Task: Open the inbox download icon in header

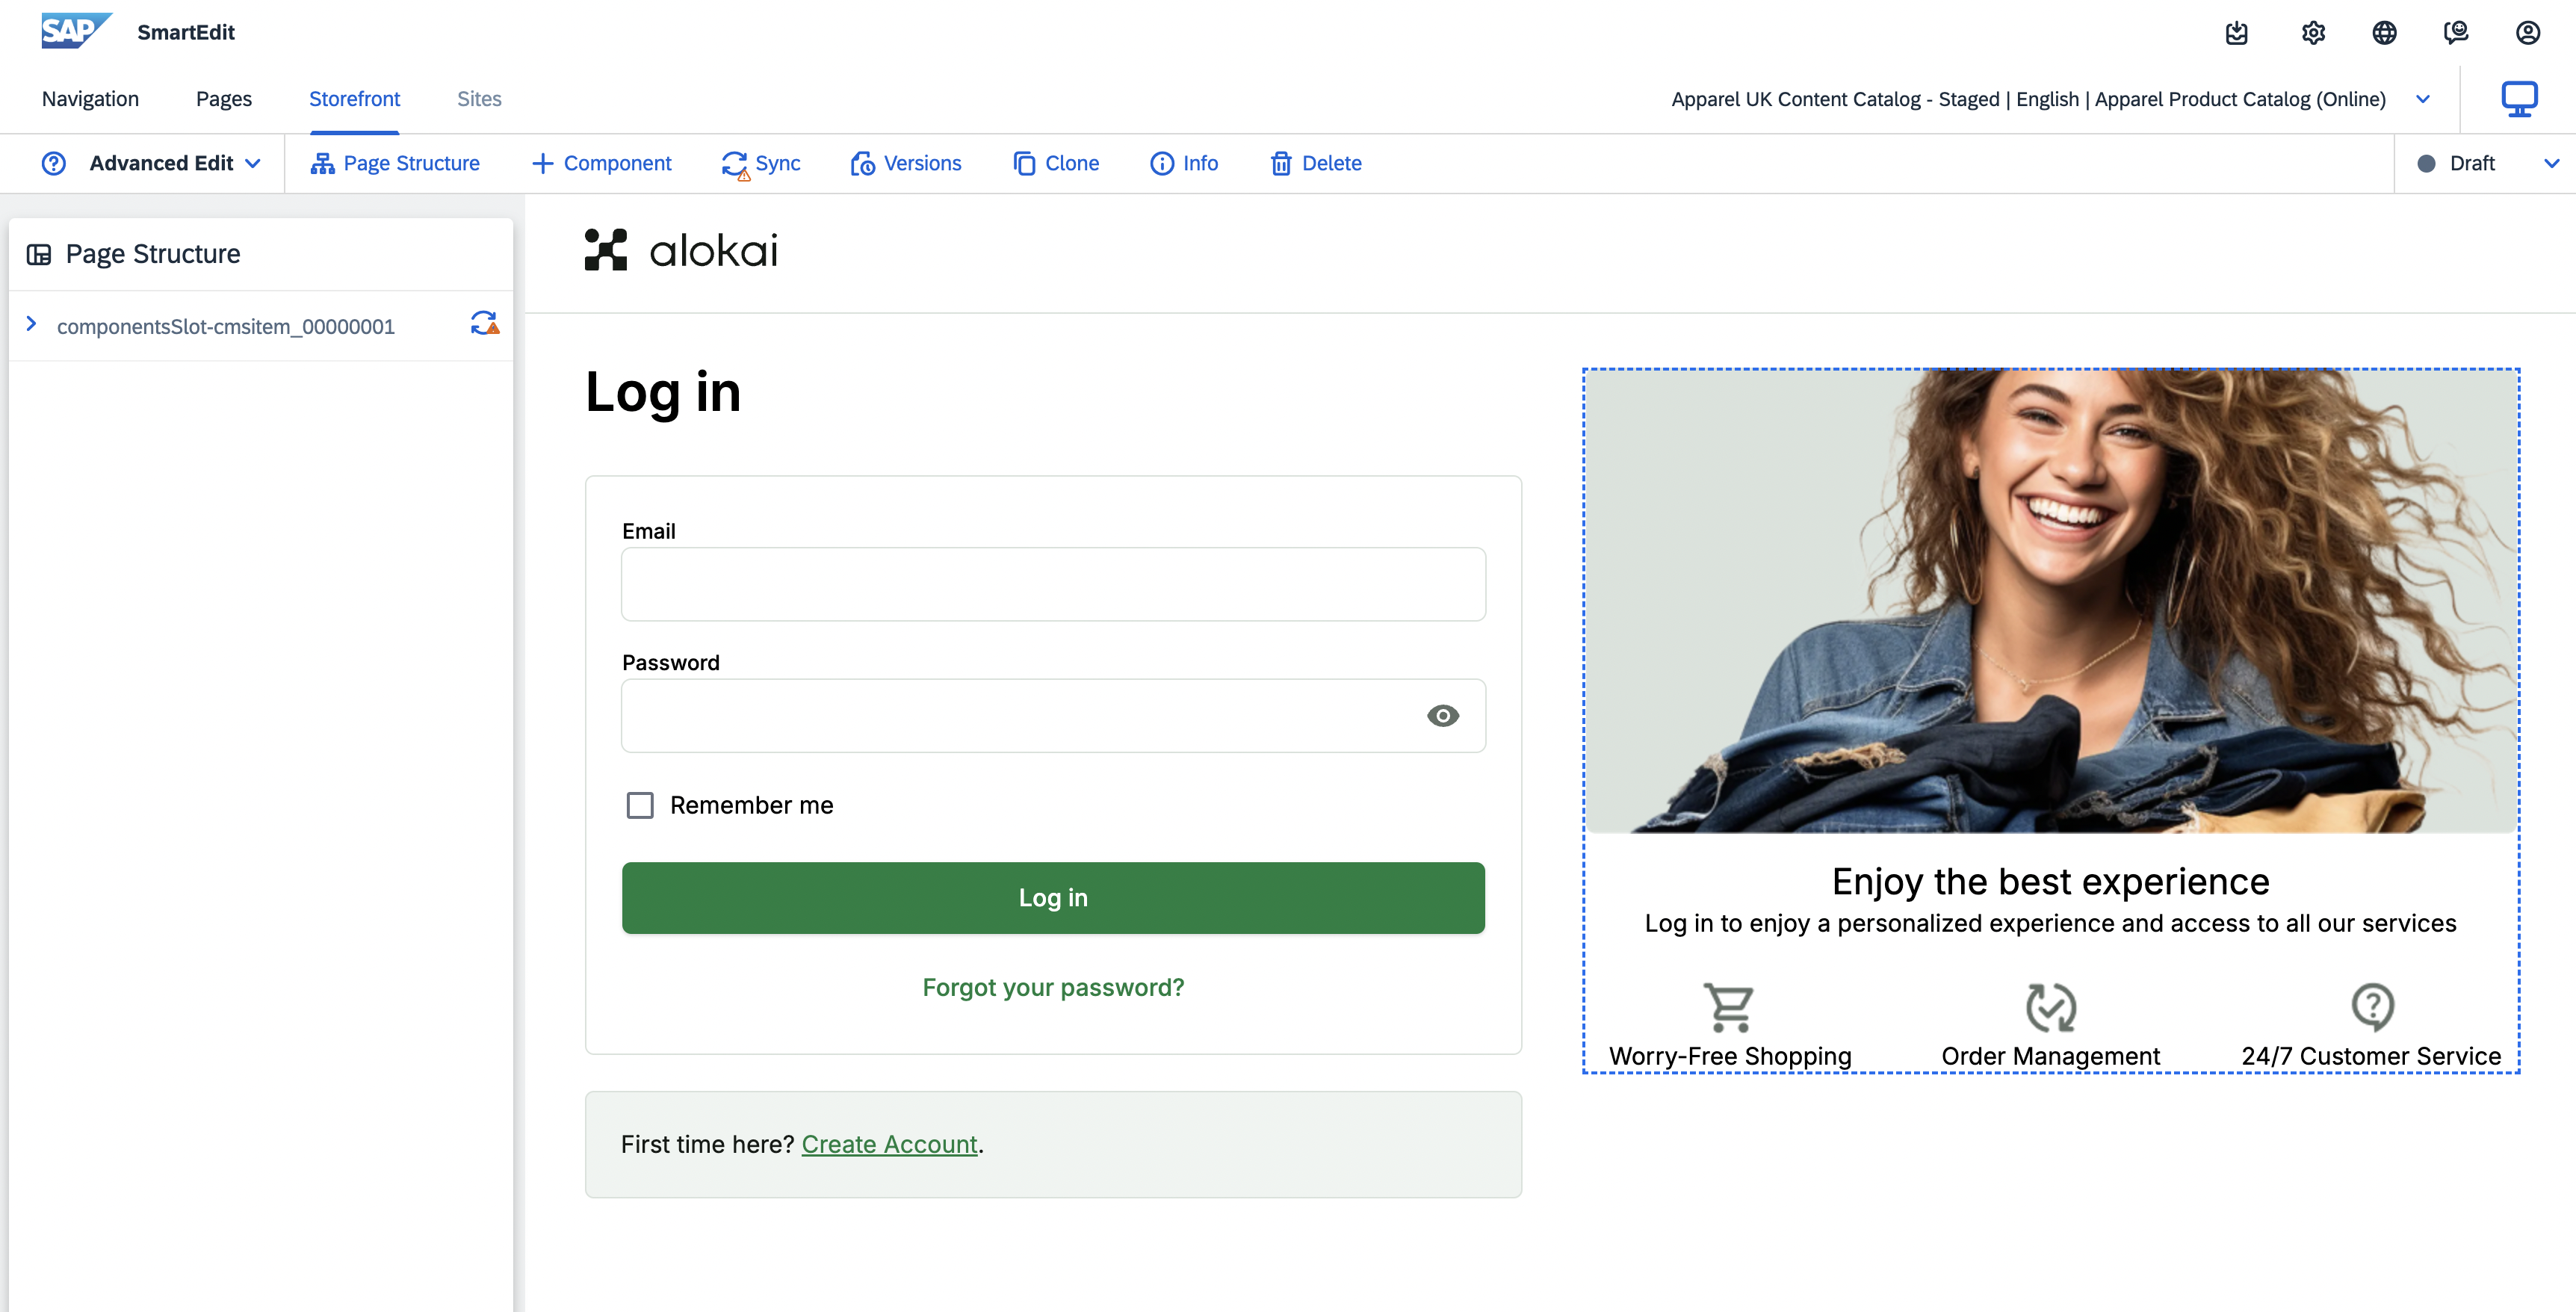Action: tap(2237, 33)
